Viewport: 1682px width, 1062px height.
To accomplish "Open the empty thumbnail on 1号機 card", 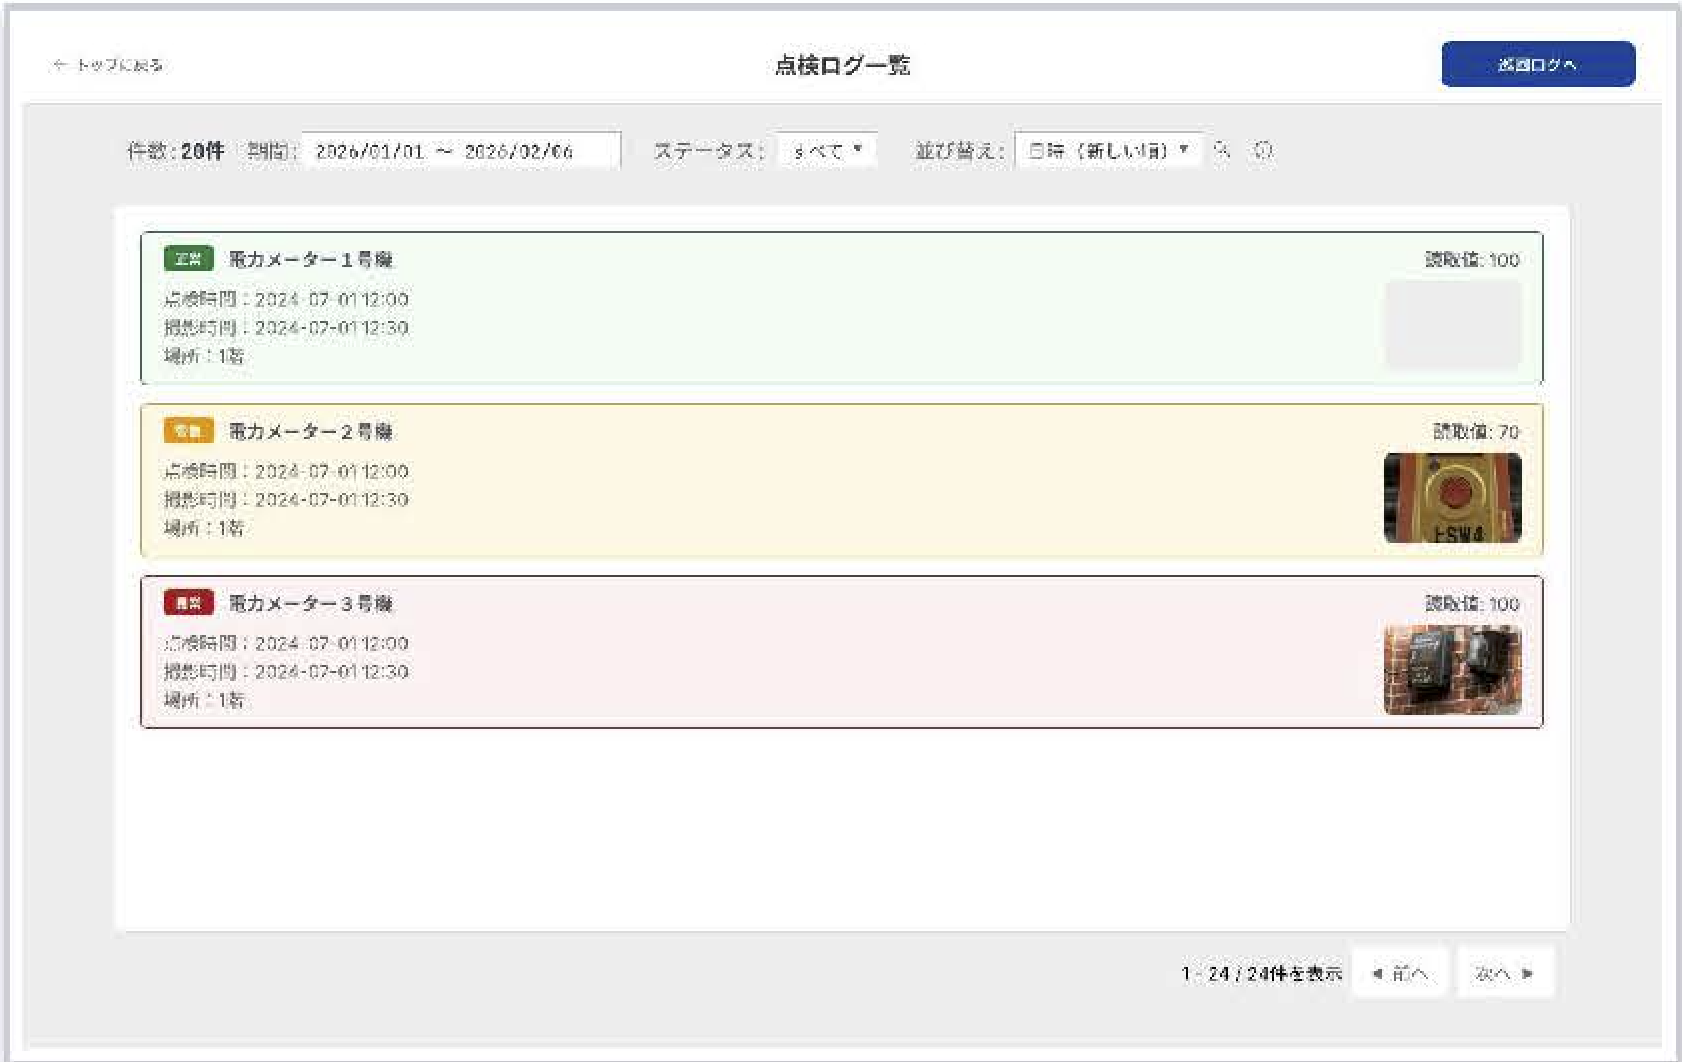I will pos(1453,325).
